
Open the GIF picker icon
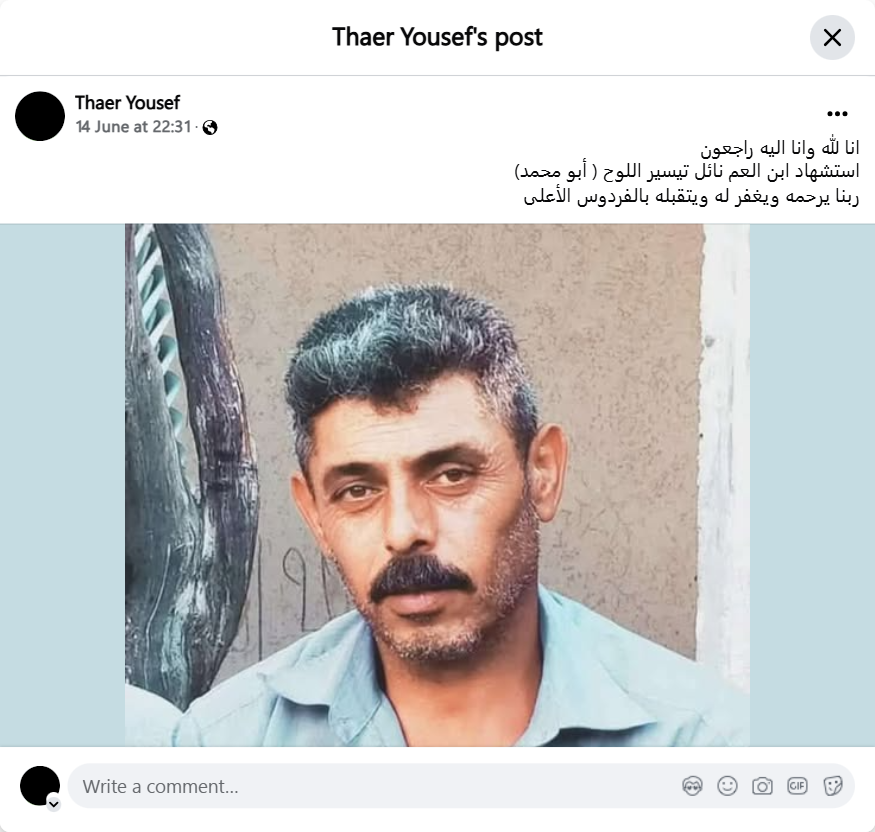tap(797, 786)
